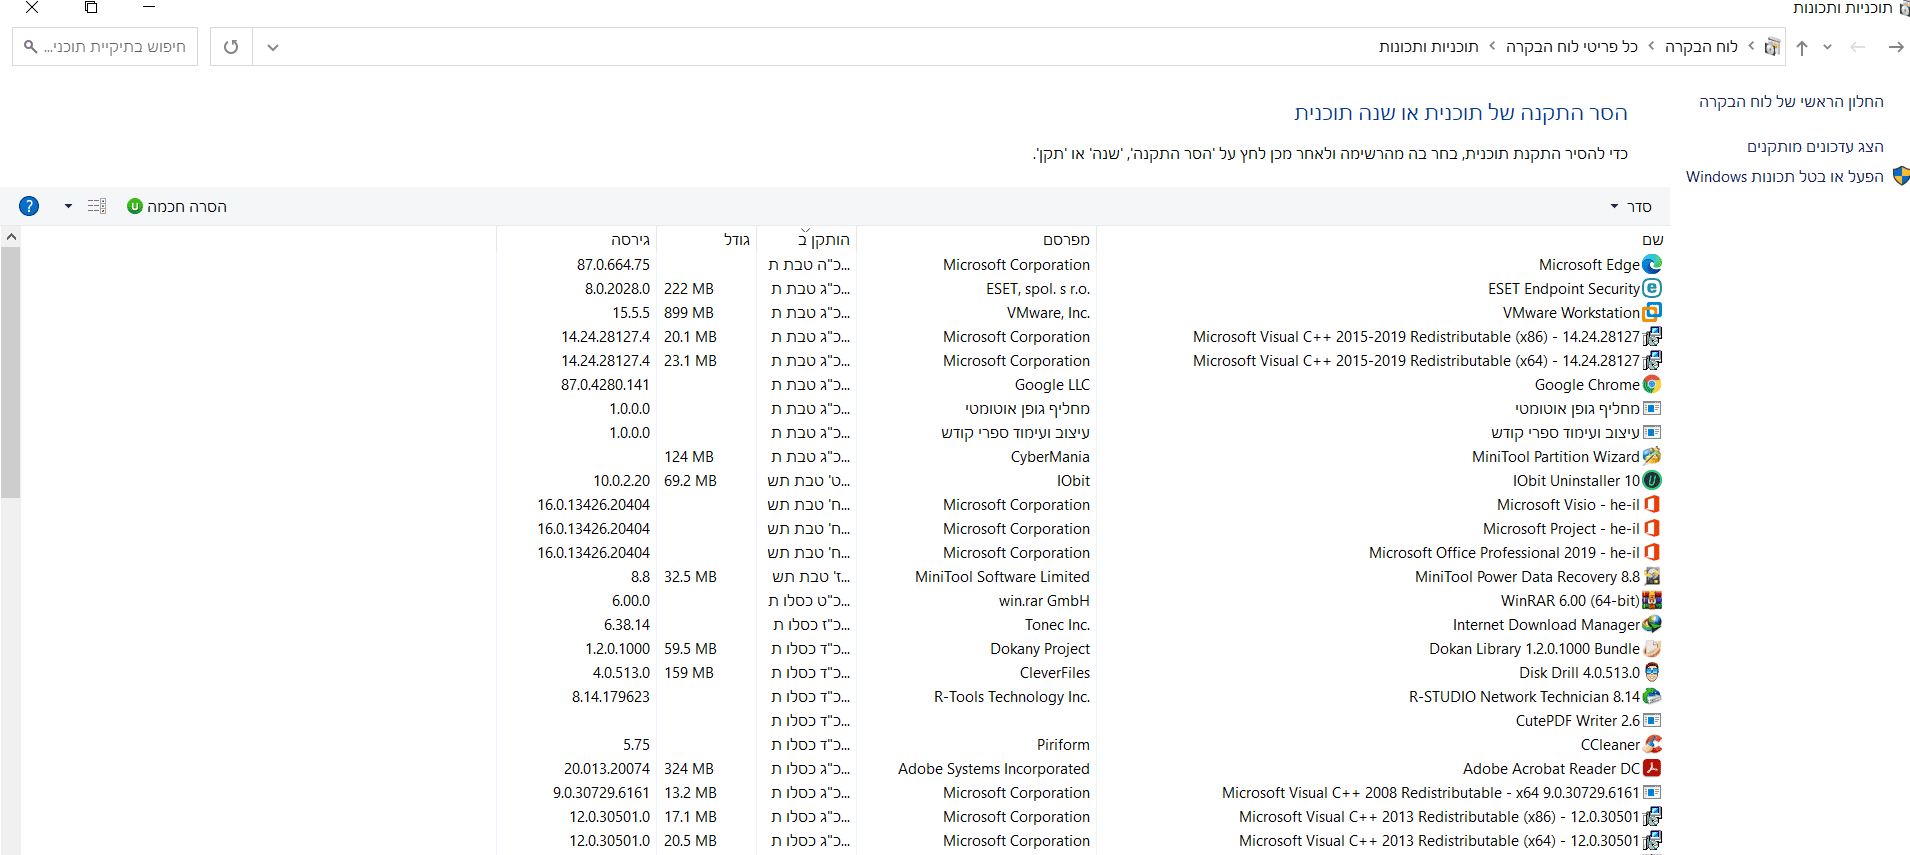Click the refresh button beside address bar
The height and width of the screenshot is (855, 1910).
pyautogui.click(x=231, y=47)
